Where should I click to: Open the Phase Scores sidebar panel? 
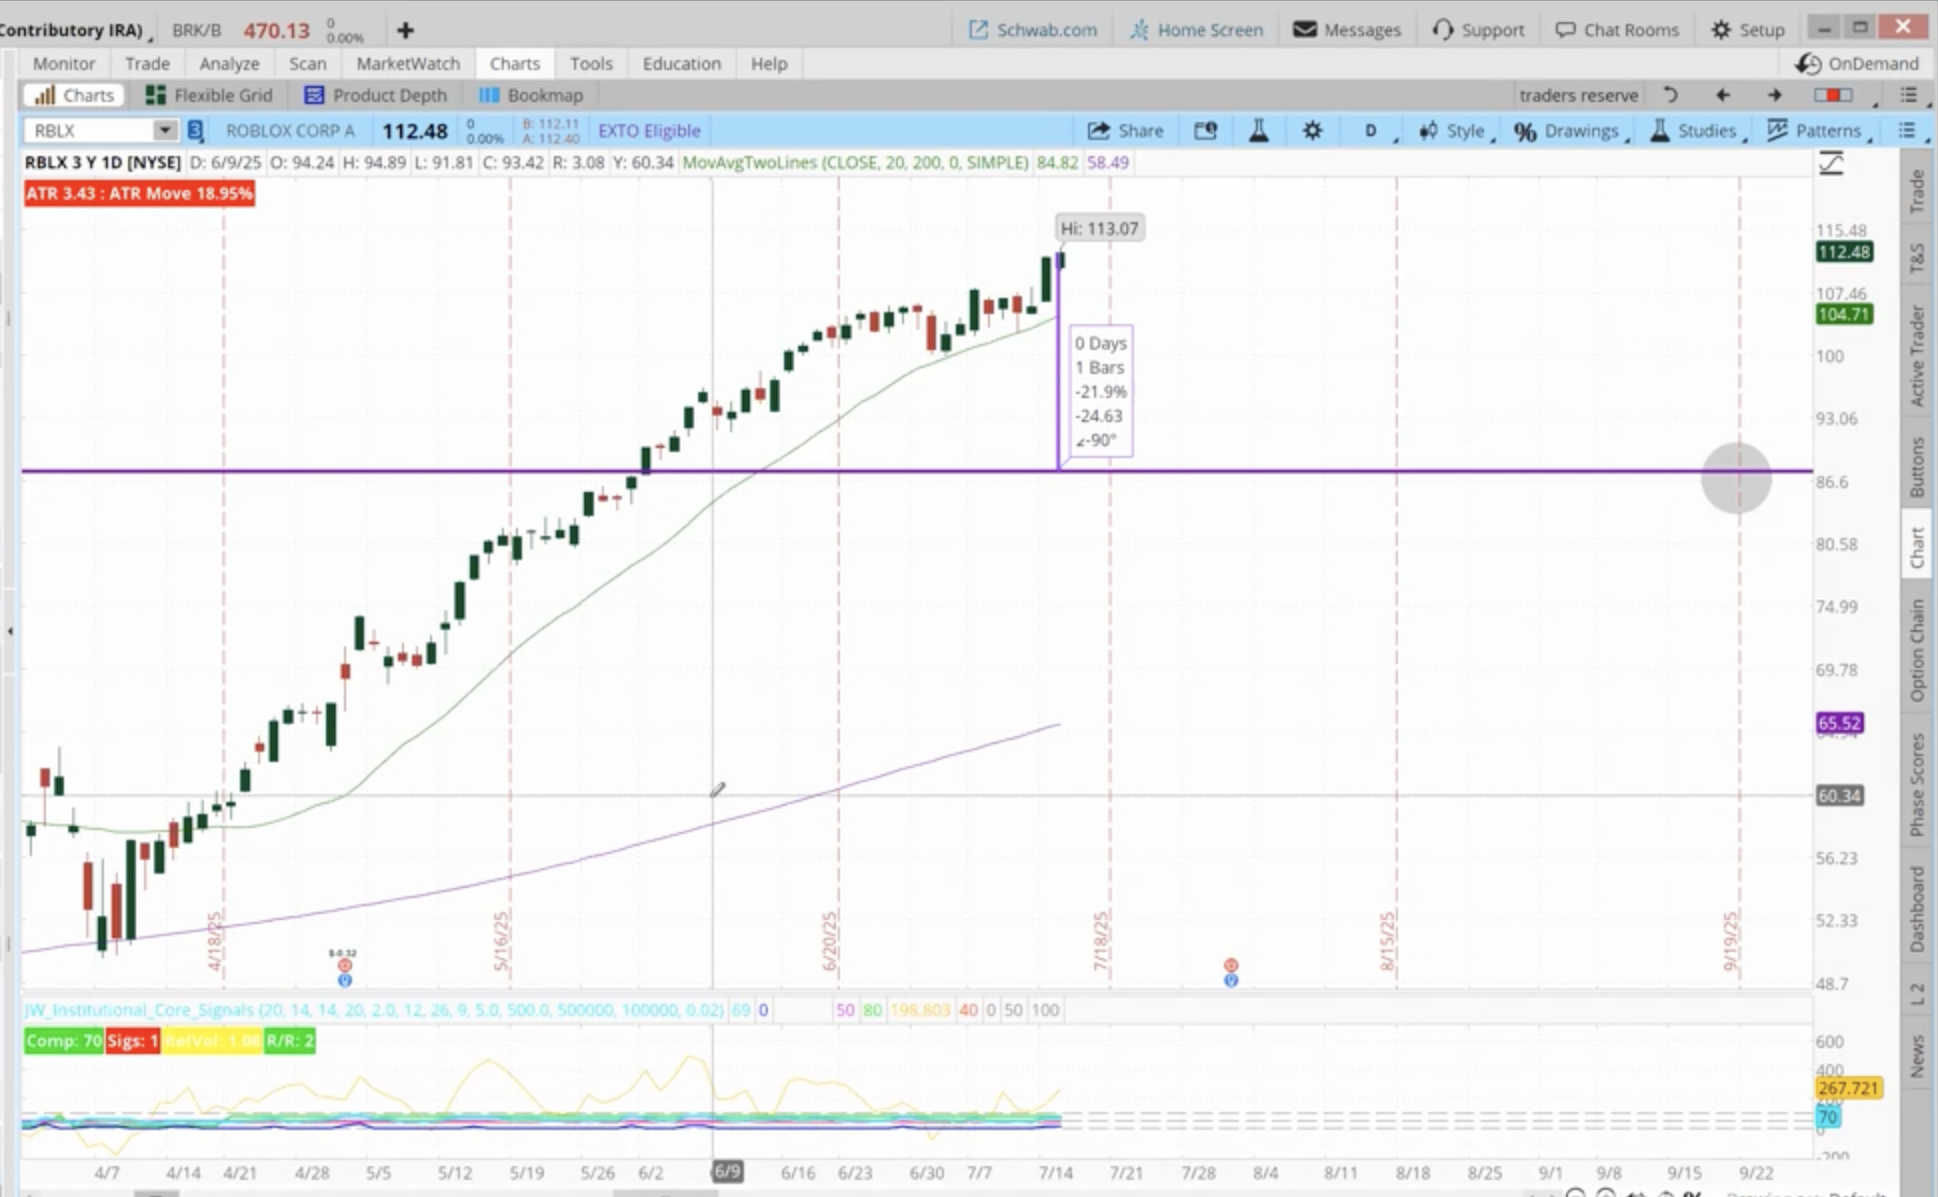(x=1917, y=785)
